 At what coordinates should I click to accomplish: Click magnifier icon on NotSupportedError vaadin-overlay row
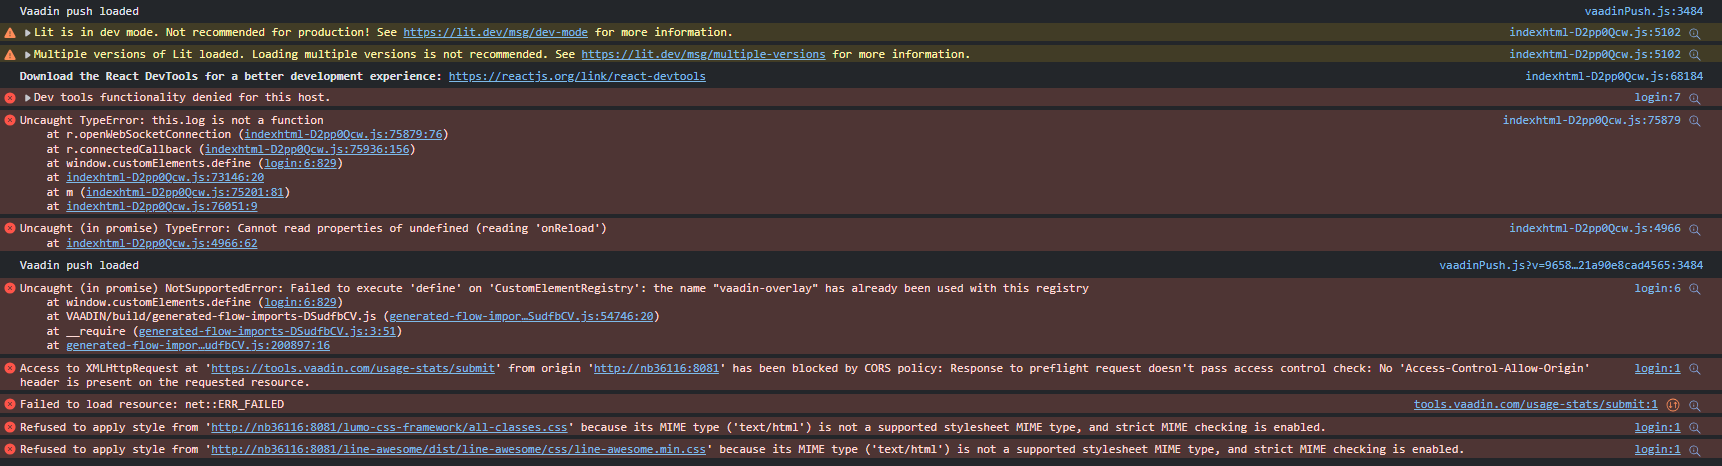click(1695, 289)
